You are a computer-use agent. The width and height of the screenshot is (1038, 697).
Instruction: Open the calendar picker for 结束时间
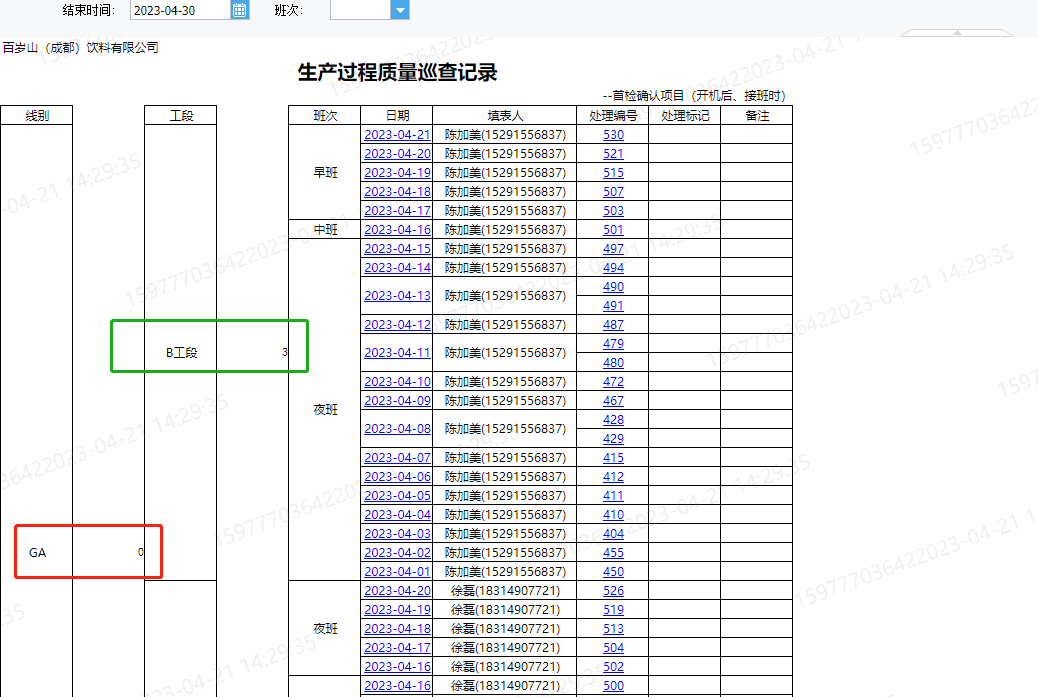point(240,10)
